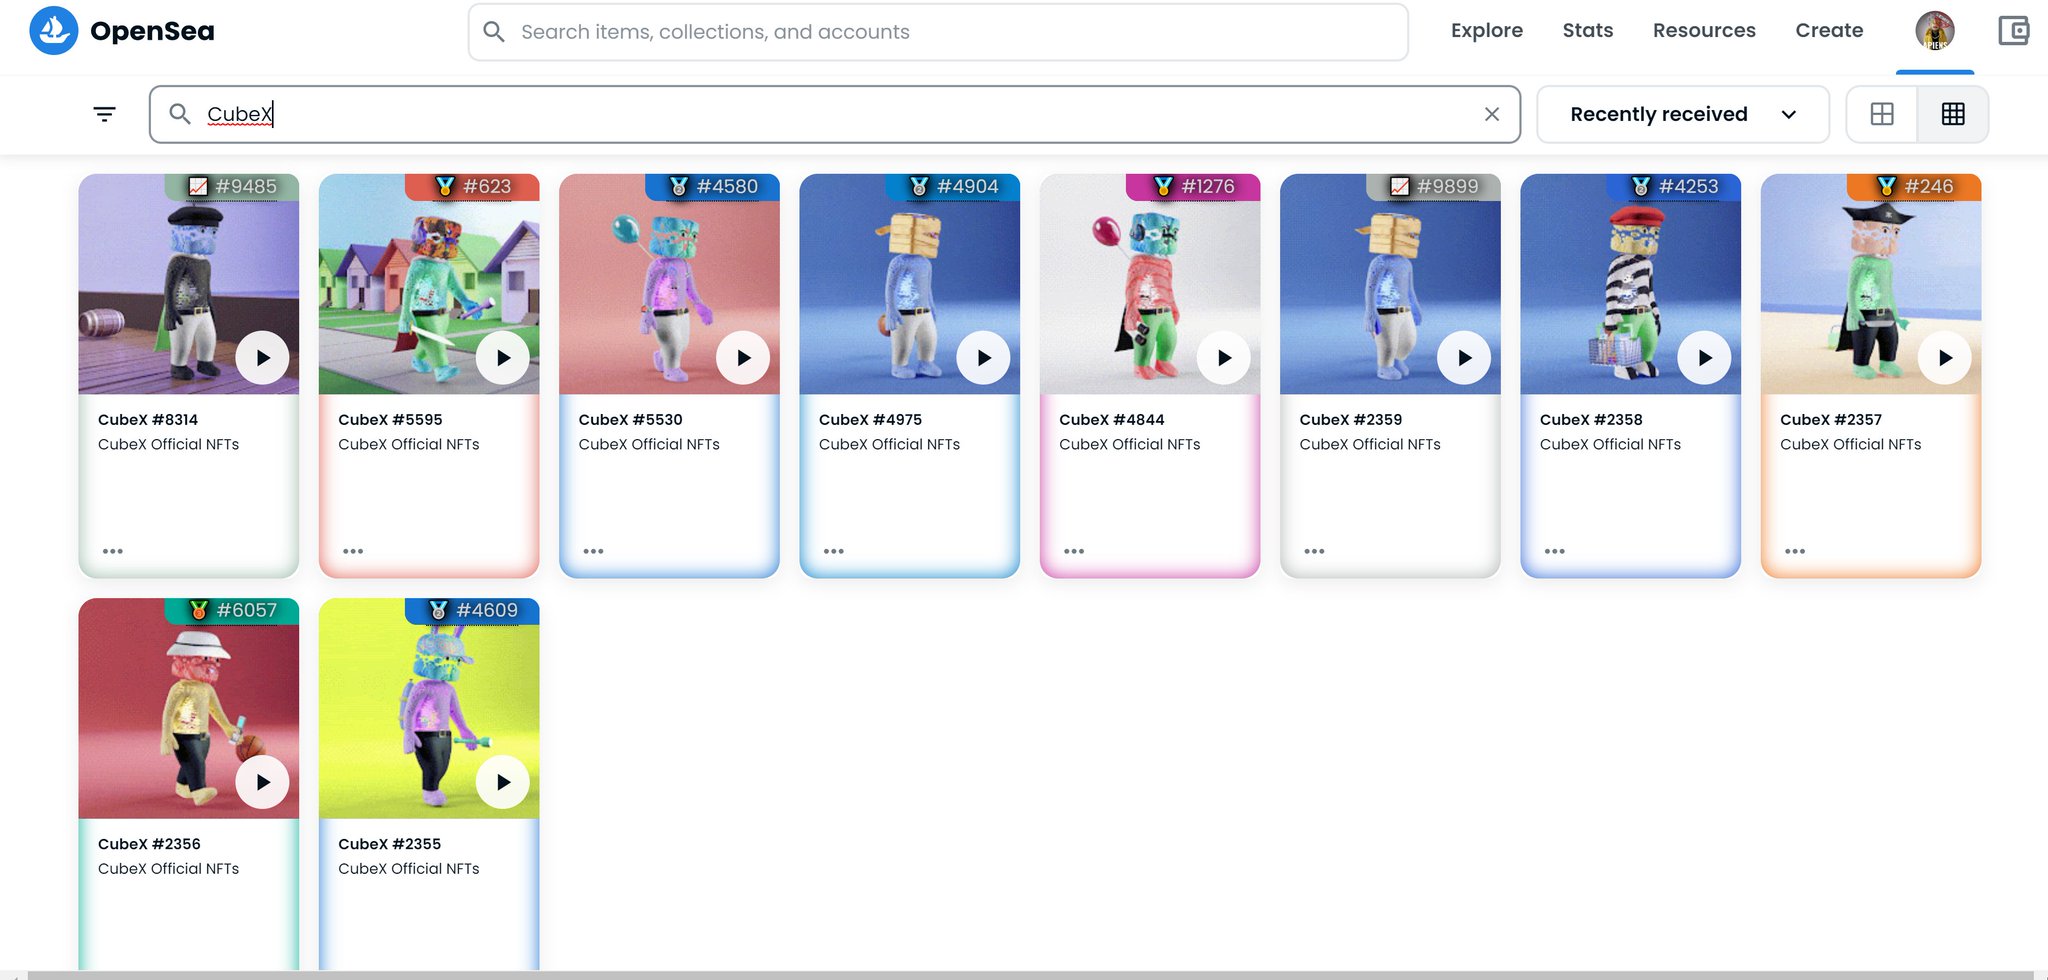Open the CubeX #5530 item title
The height and width of the screenshot is (980, 2048).
630,420
